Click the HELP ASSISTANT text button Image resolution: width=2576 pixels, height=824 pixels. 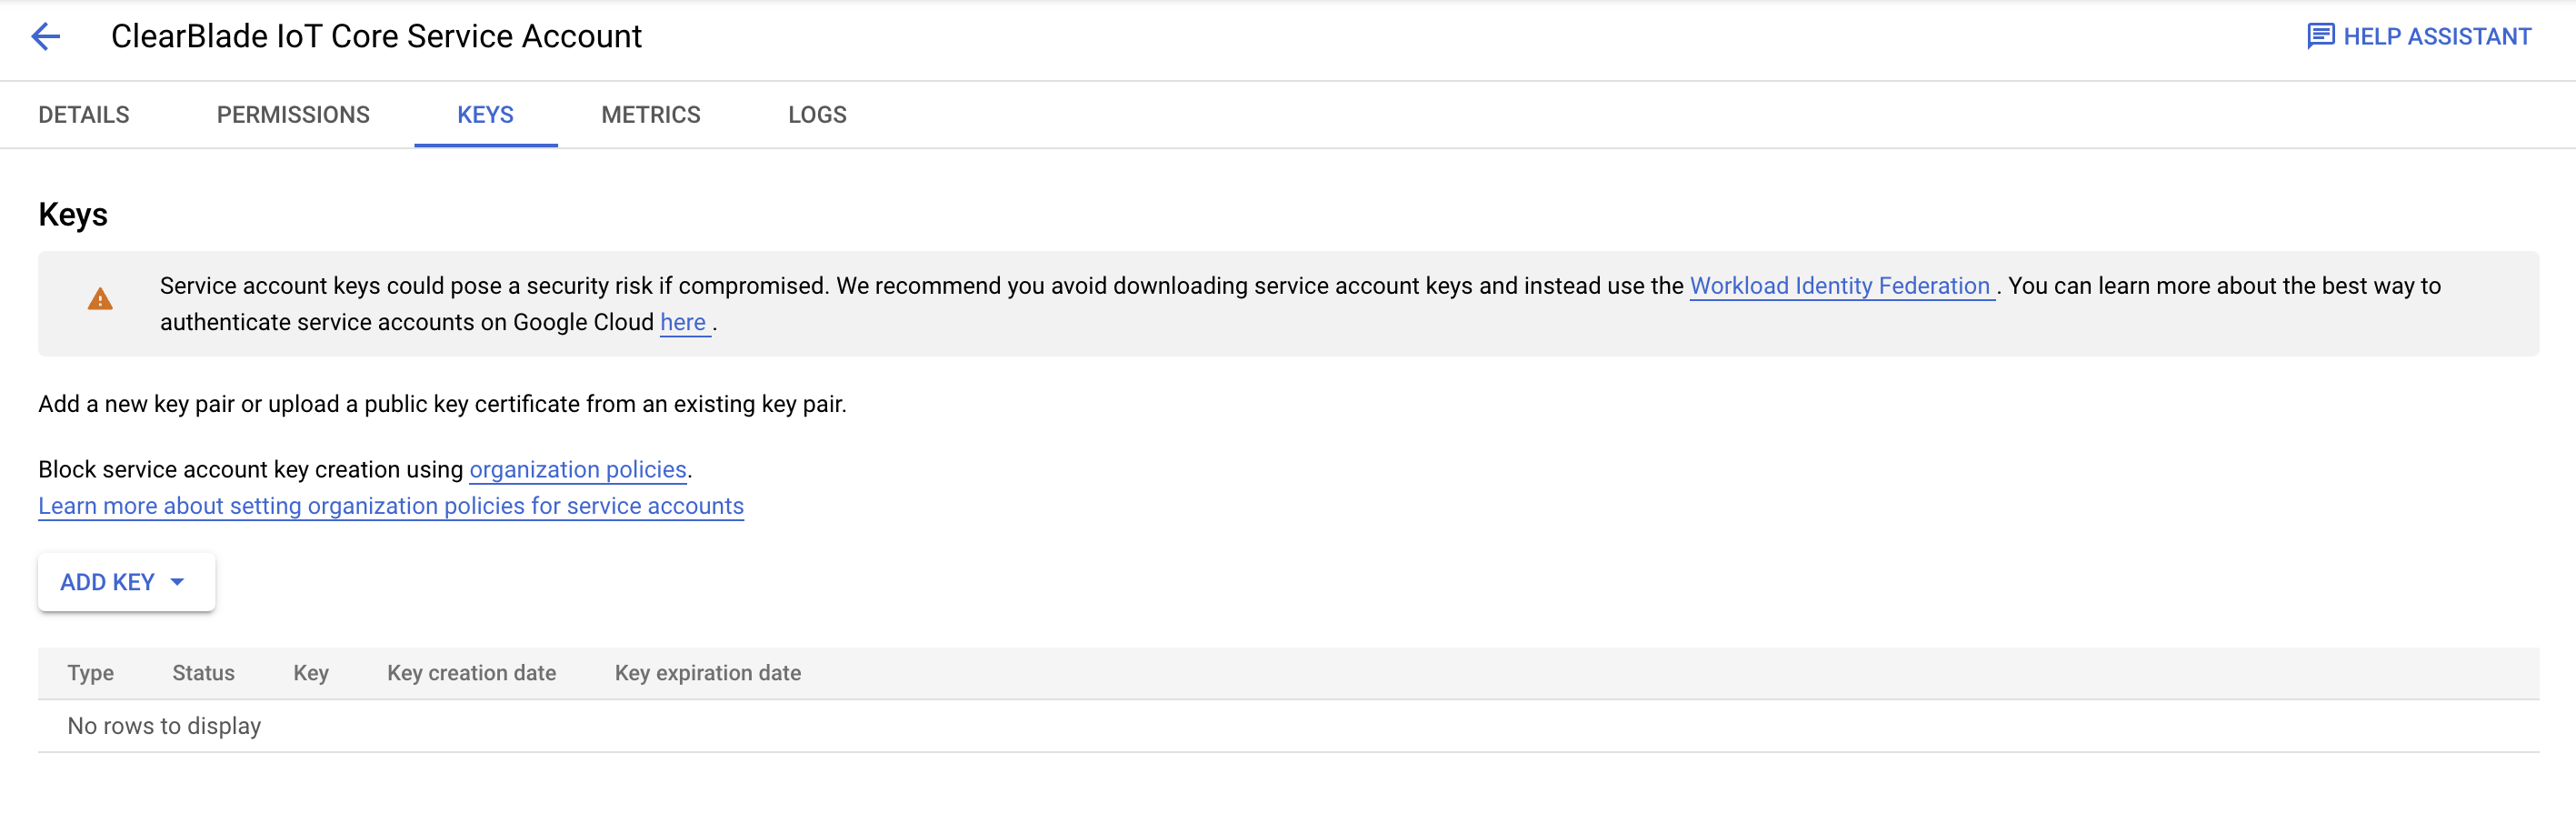[x=2437, y=37]
